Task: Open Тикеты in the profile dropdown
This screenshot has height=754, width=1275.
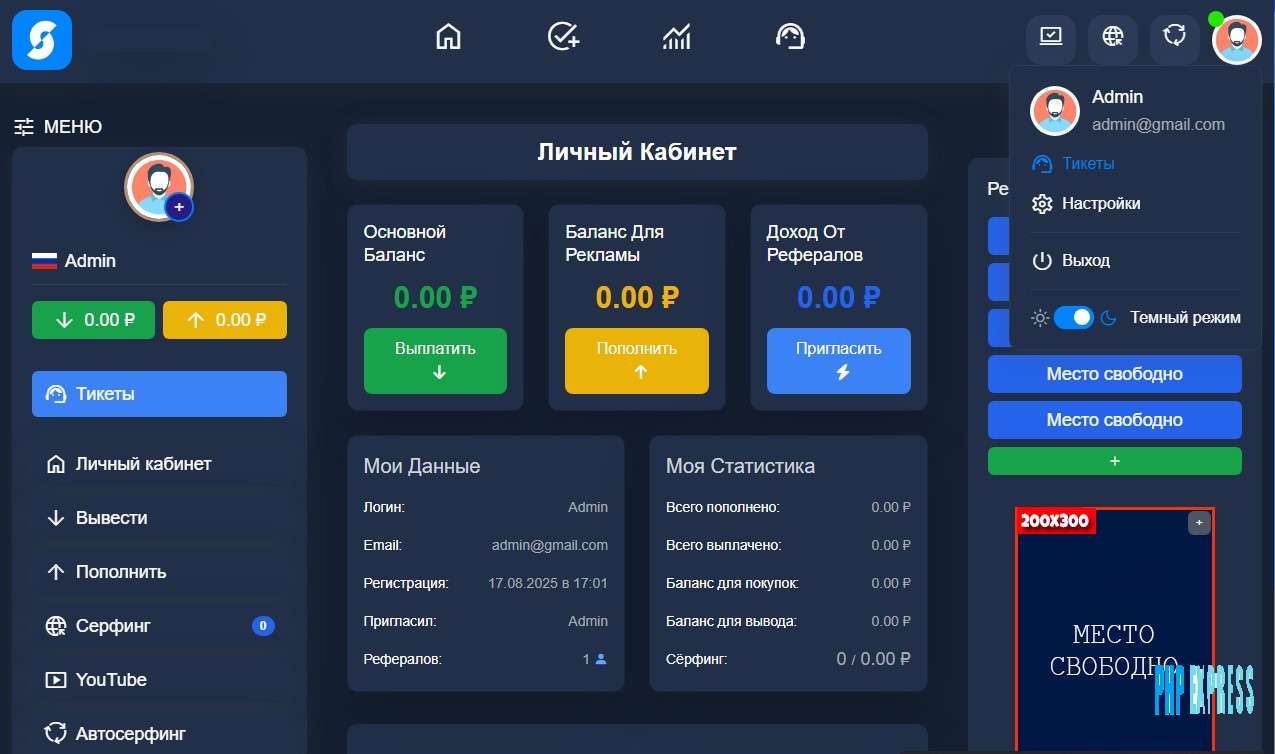Action: [1088, 163]
